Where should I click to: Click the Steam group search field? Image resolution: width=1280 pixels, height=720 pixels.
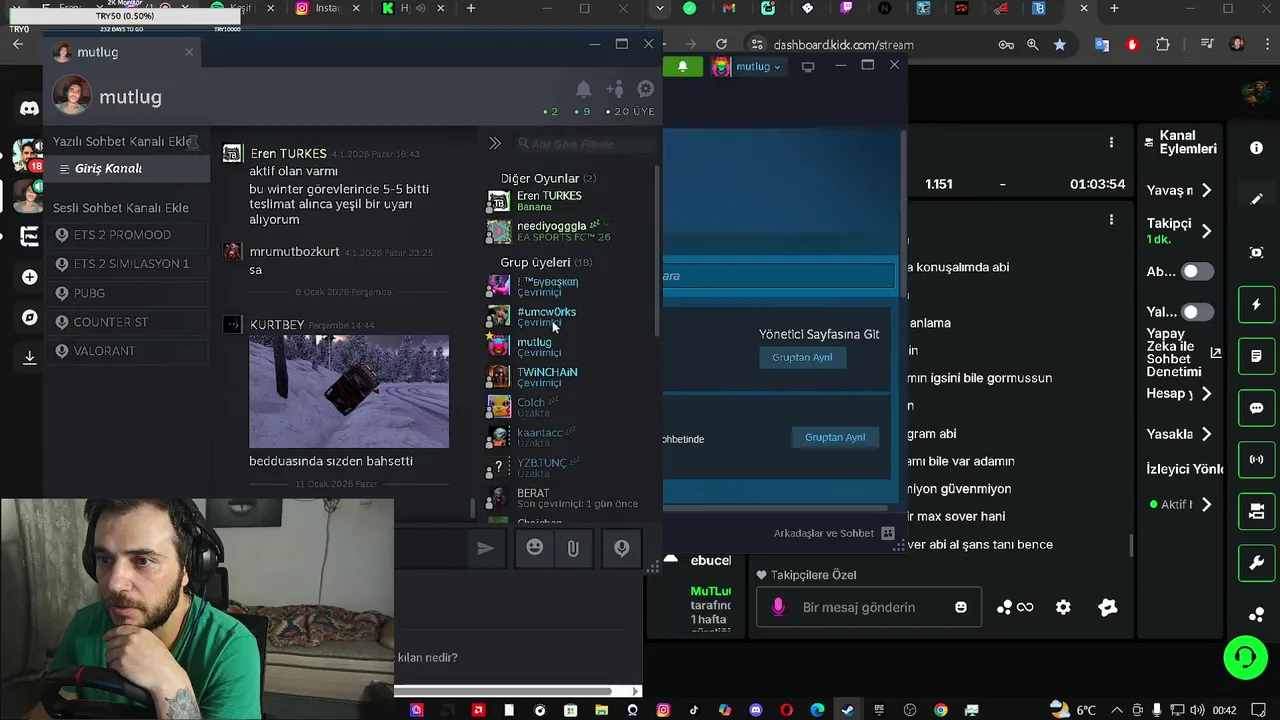click(x=779, y=276)
